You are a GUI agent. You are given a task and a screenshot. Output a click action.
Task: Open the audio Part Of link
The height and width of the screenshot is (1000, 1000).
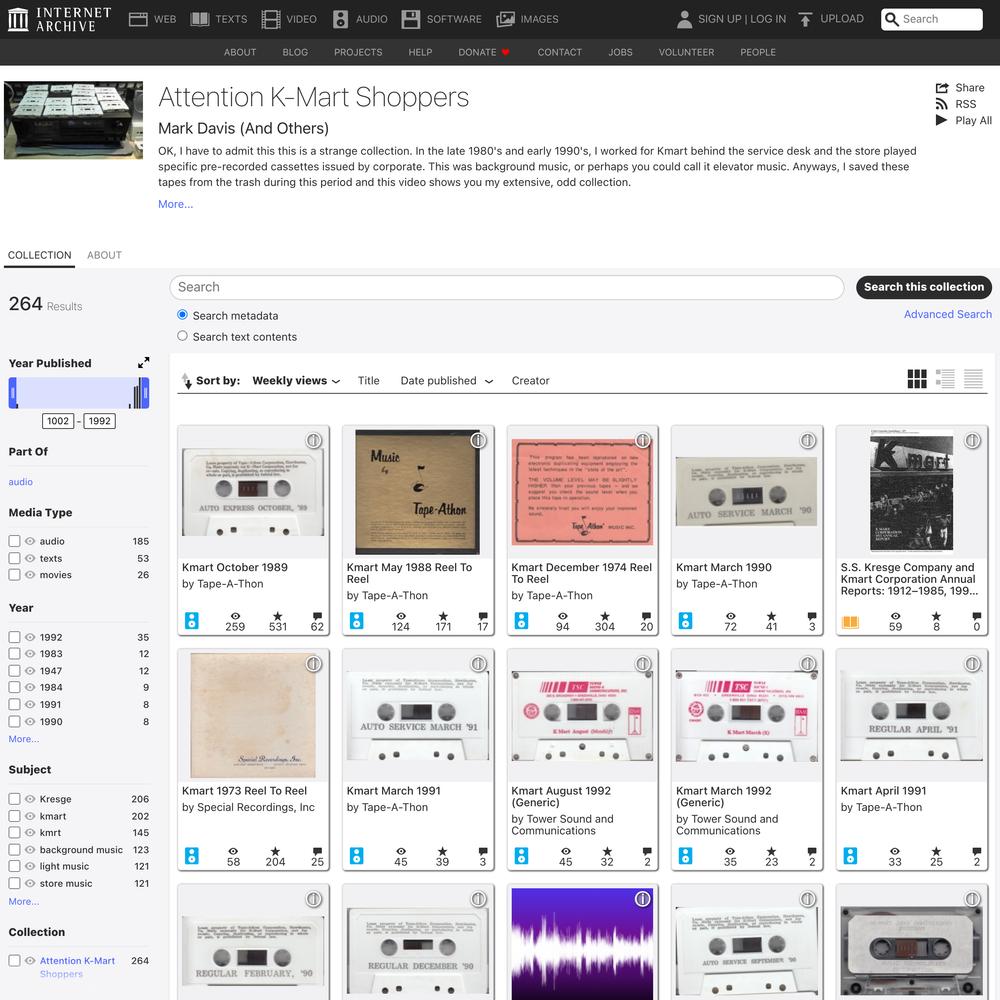point(20,482)
